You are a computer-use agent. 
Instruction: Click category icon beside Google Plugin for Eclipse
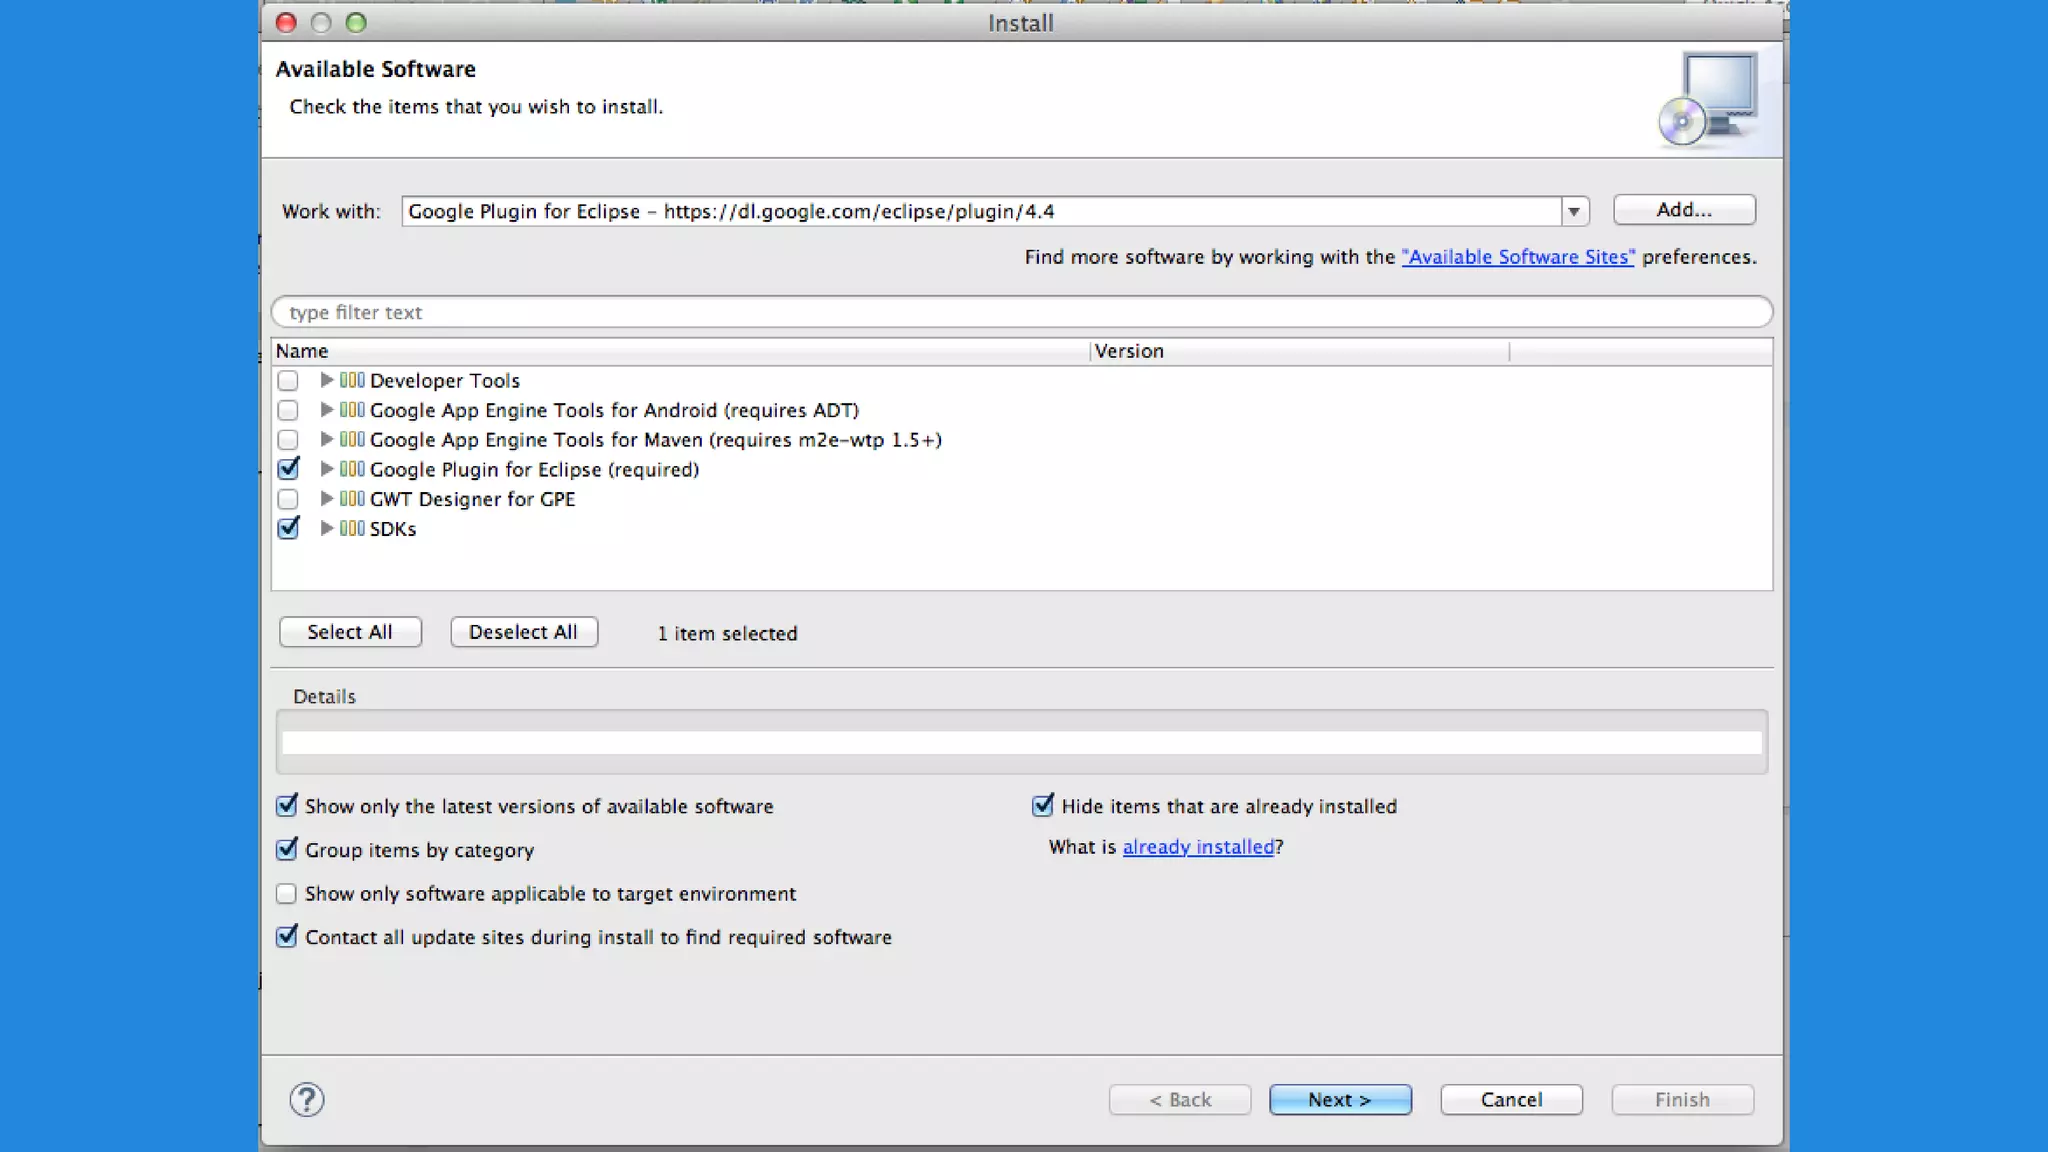click(352, 469)
